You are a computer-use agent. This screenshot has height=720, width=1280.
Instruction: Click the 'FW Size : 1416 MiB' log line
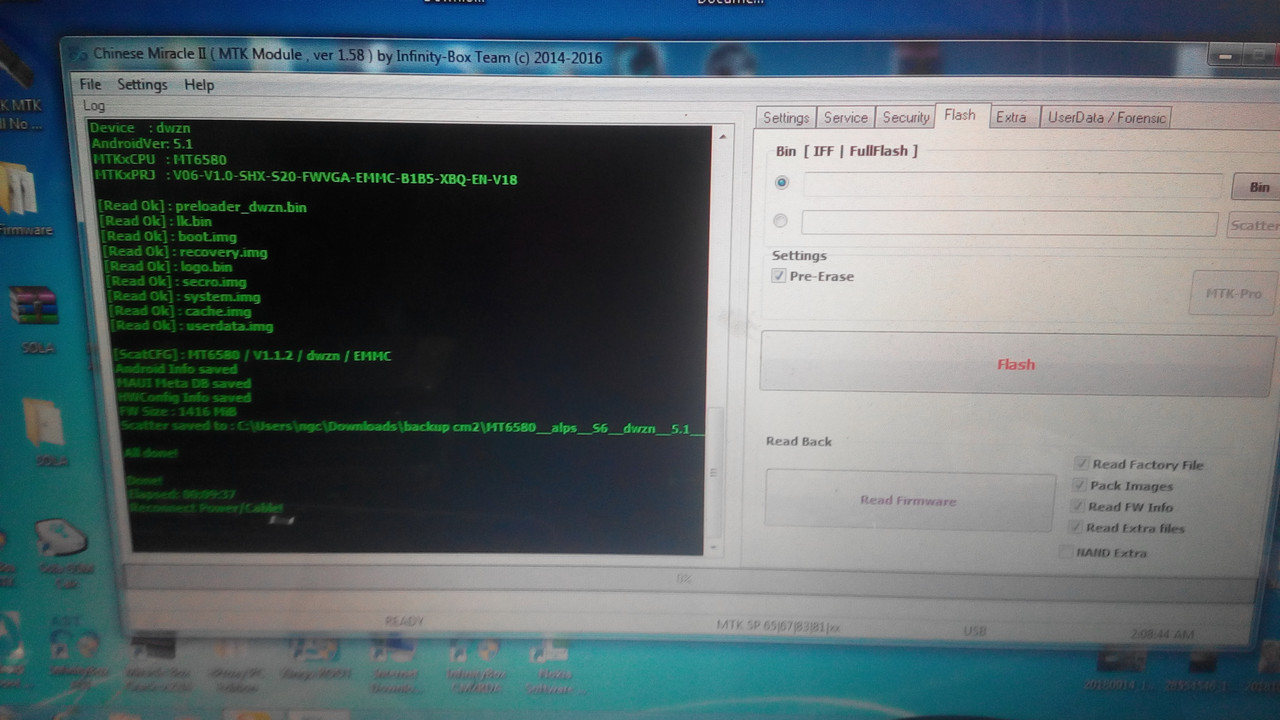(x=176, y=411)
